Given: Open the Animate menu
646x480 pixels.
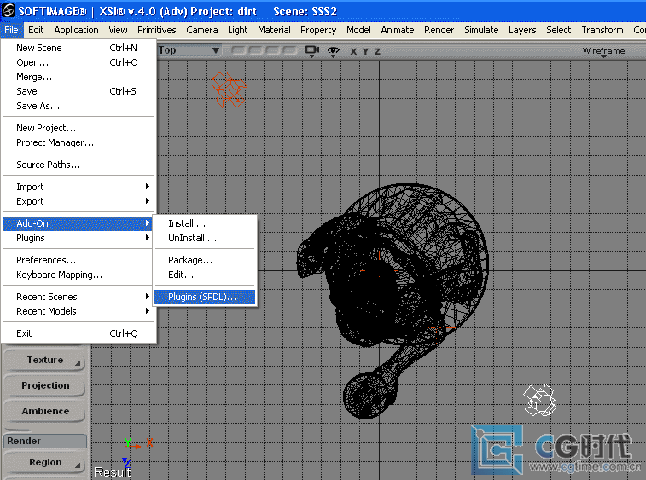Looking at the screenshot, I should click(397, 30).
